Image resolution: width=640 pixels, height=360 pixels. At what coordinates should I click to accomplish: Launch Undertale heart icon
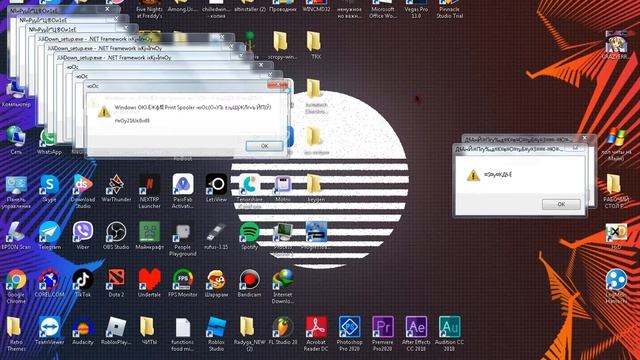149,280
